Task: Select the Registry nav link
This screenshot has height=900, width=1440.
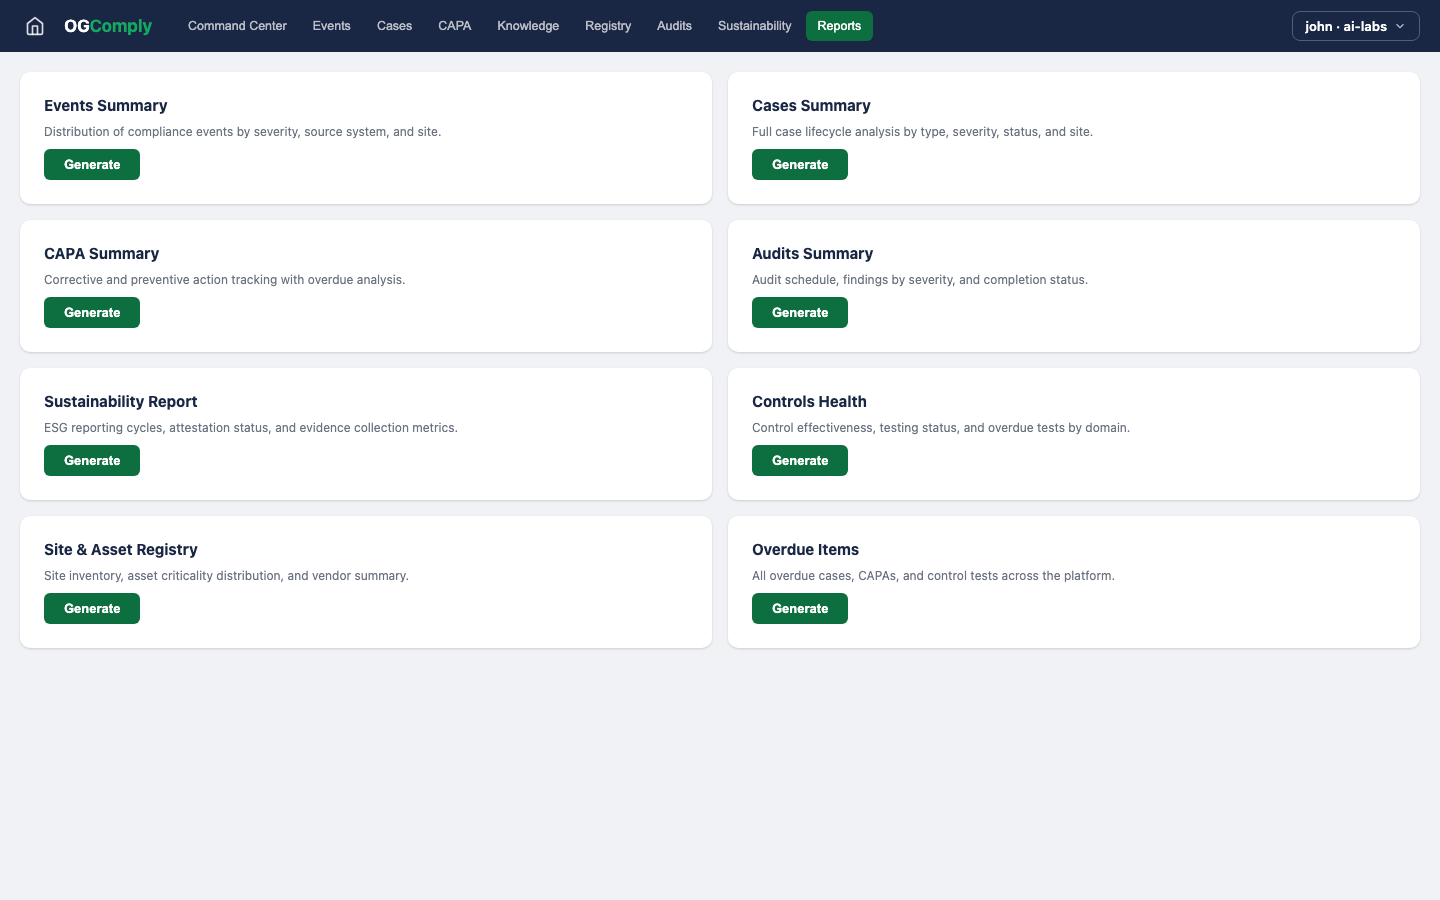Action: click(x=608, y=26)
